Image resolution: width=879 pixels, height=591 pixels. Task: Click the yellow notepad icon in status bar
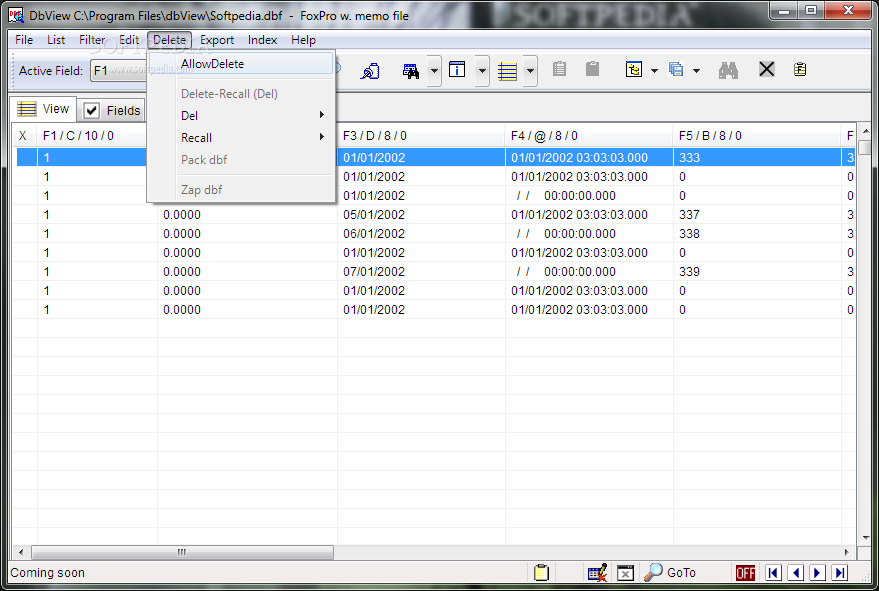coord(541,572)
